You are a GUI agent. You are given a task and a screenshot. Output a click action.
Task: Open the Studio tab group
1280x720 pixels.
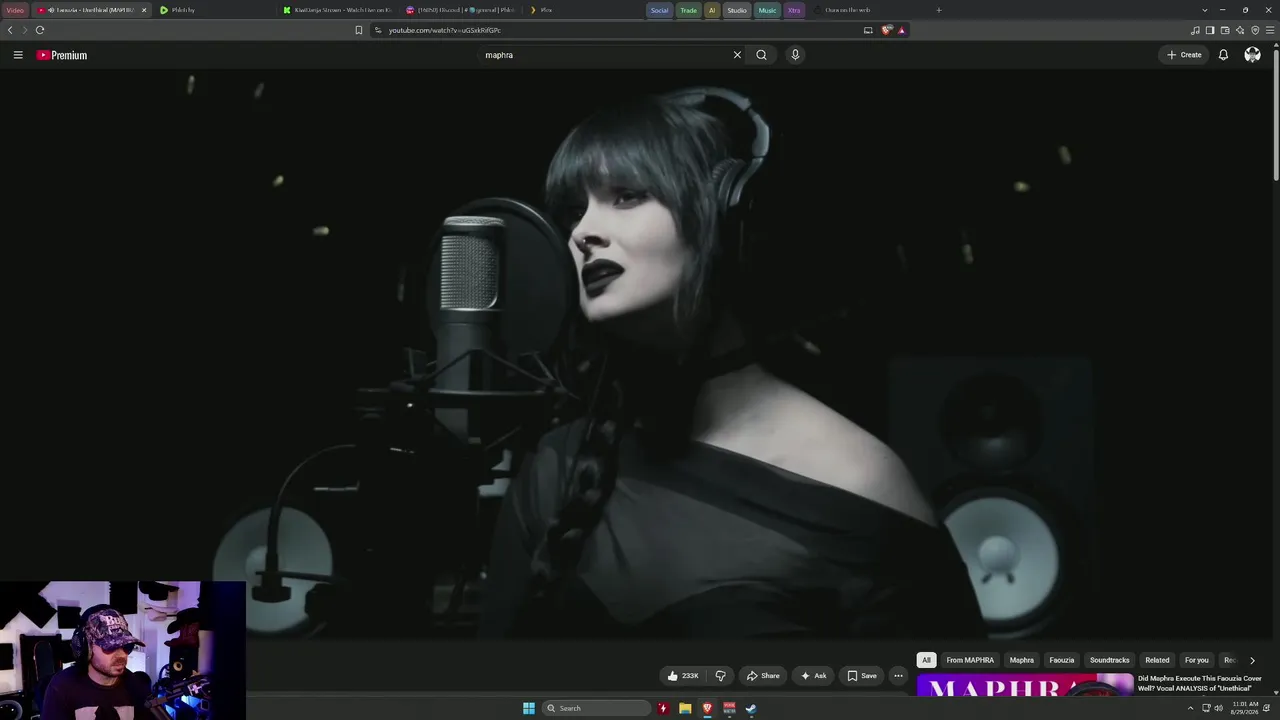point(737,10)
